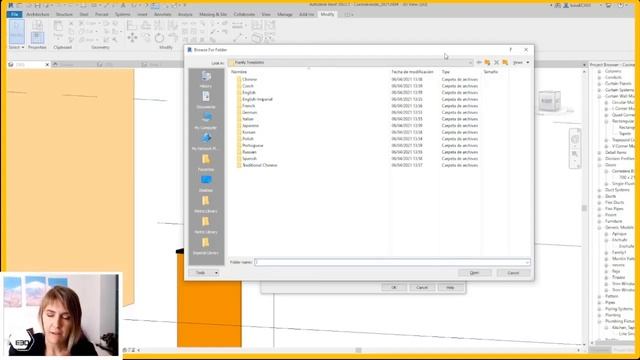Click the help question mark in dialog

[510, 49]
